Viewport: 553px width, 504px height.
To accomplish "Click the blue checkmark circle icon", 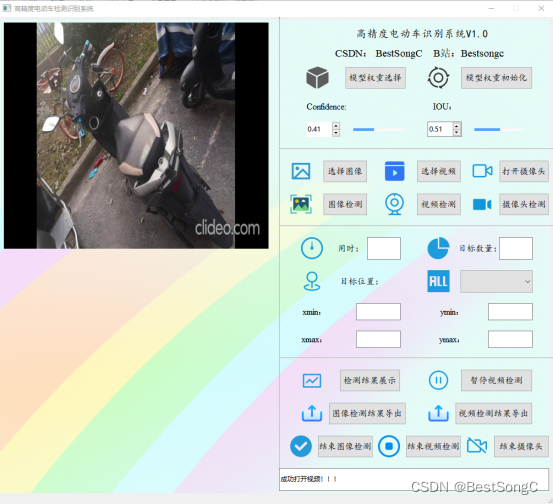I will 301,446.
